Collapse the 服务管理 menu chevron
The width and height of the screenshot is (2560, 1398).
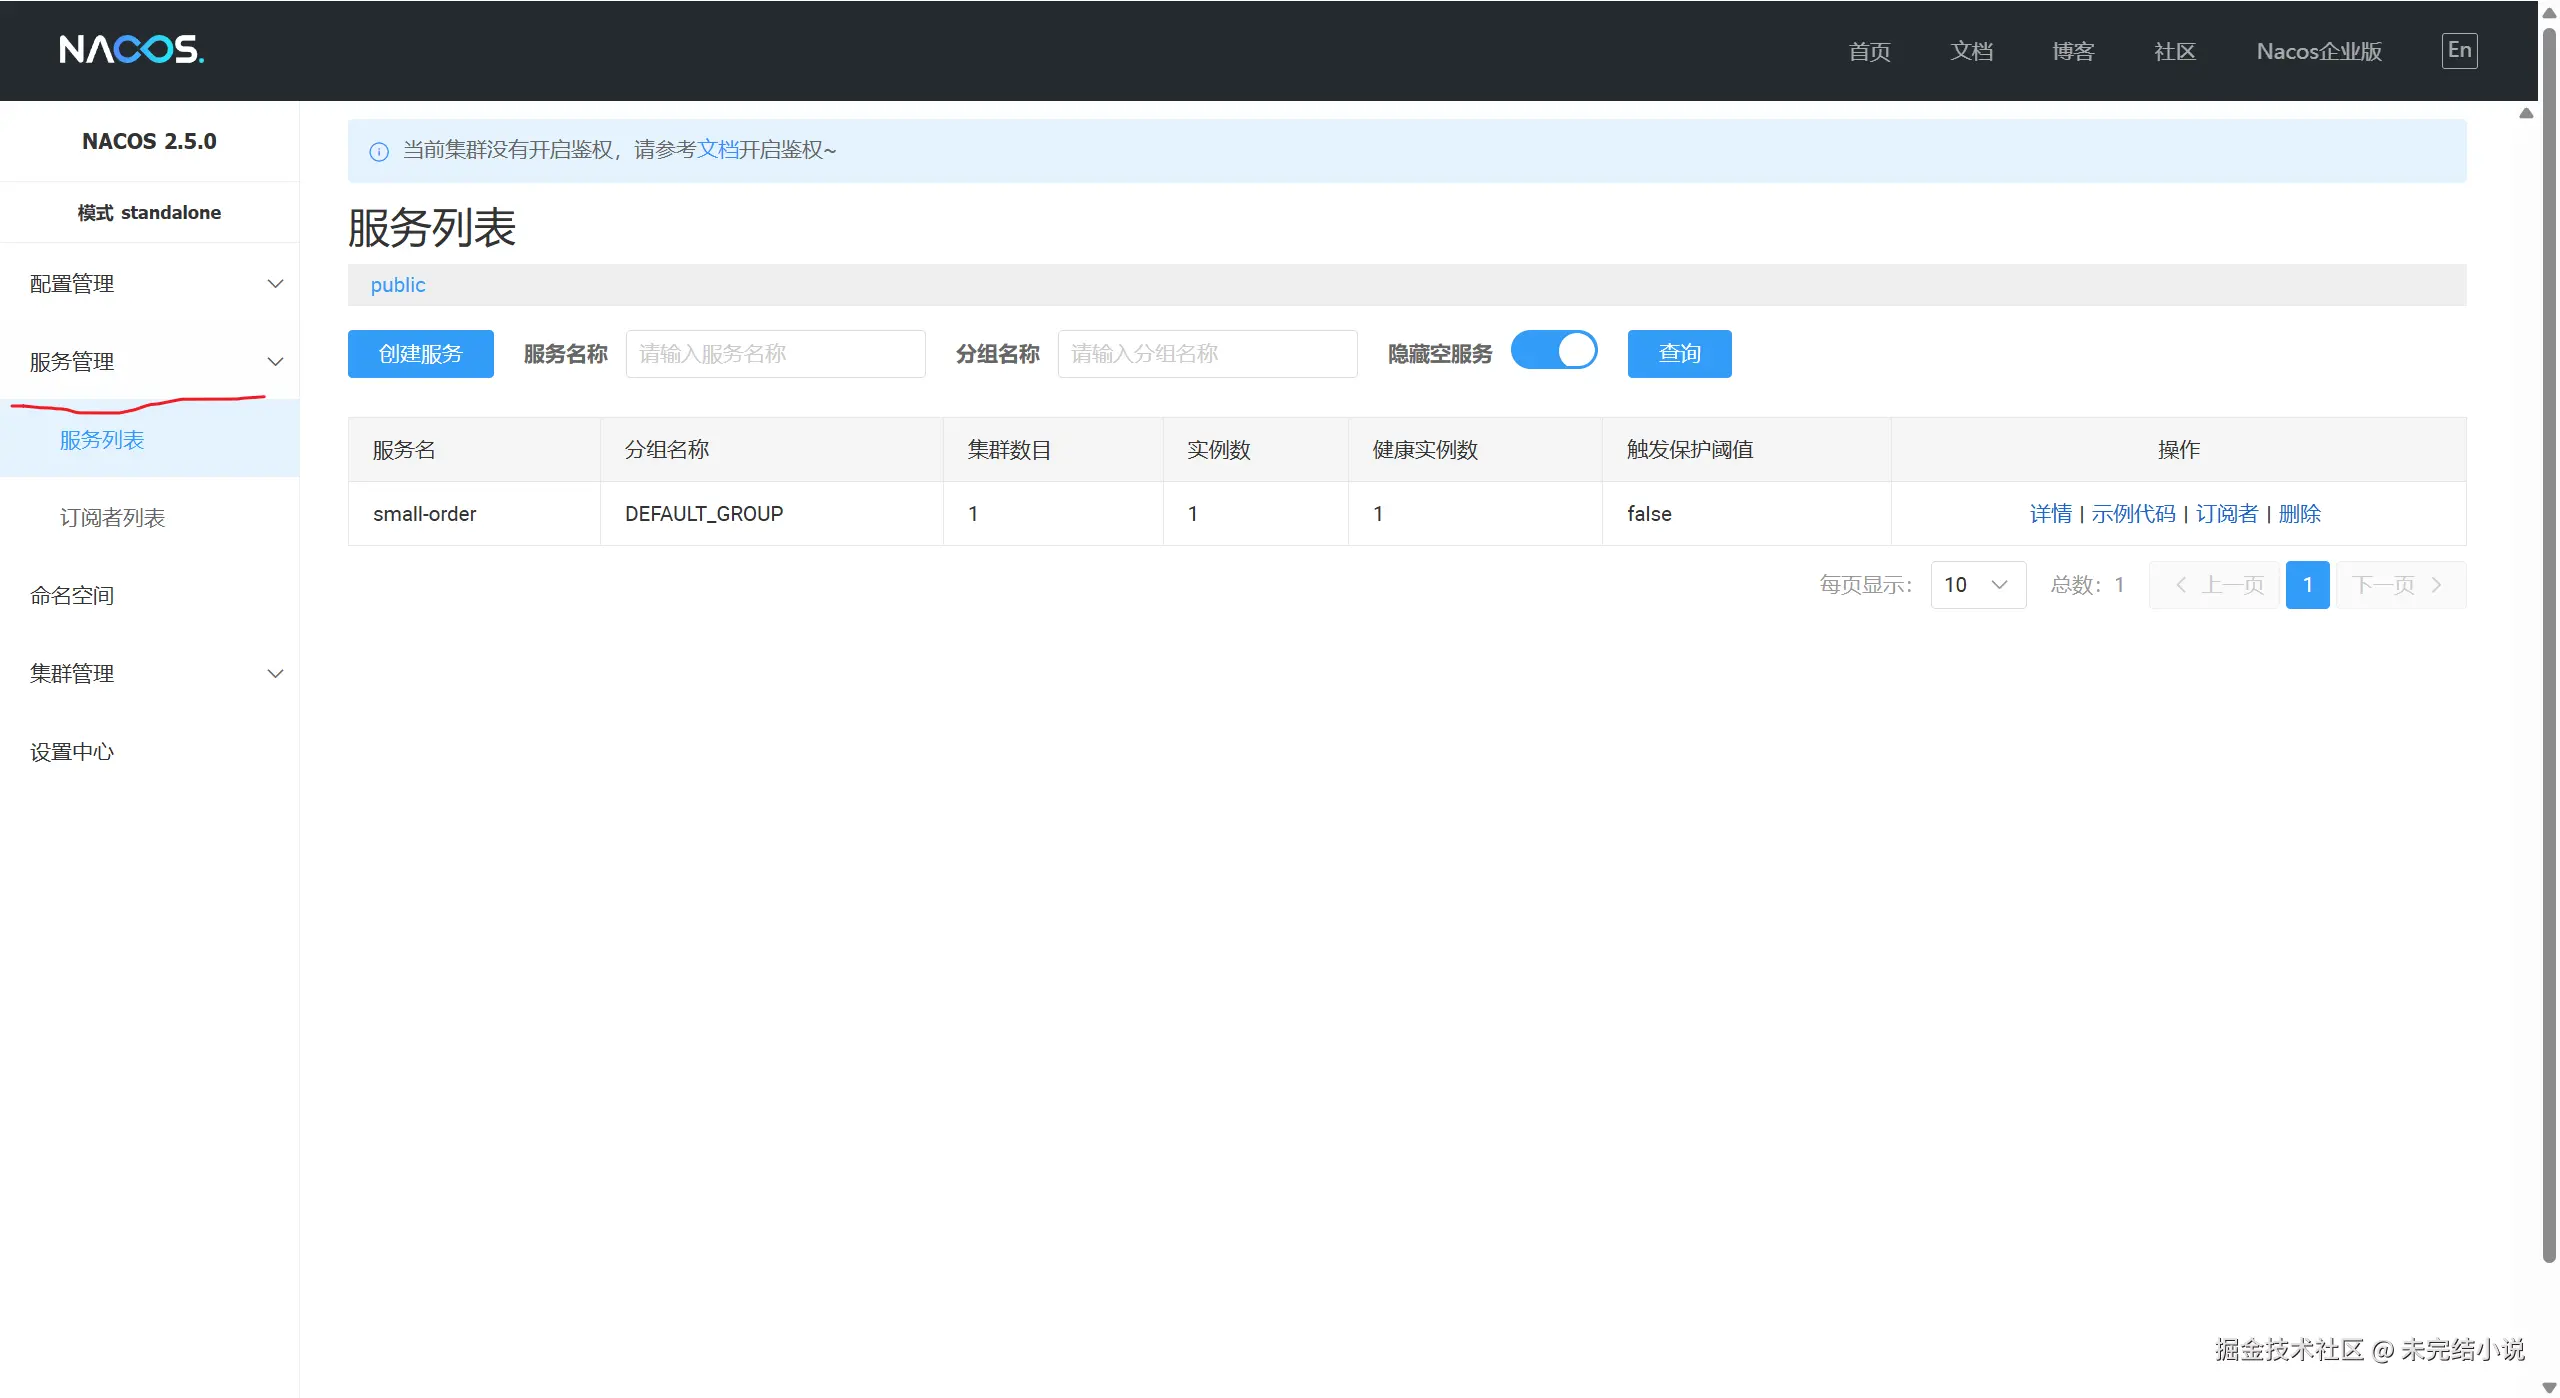pyautogui.click(x=275, y=362)
